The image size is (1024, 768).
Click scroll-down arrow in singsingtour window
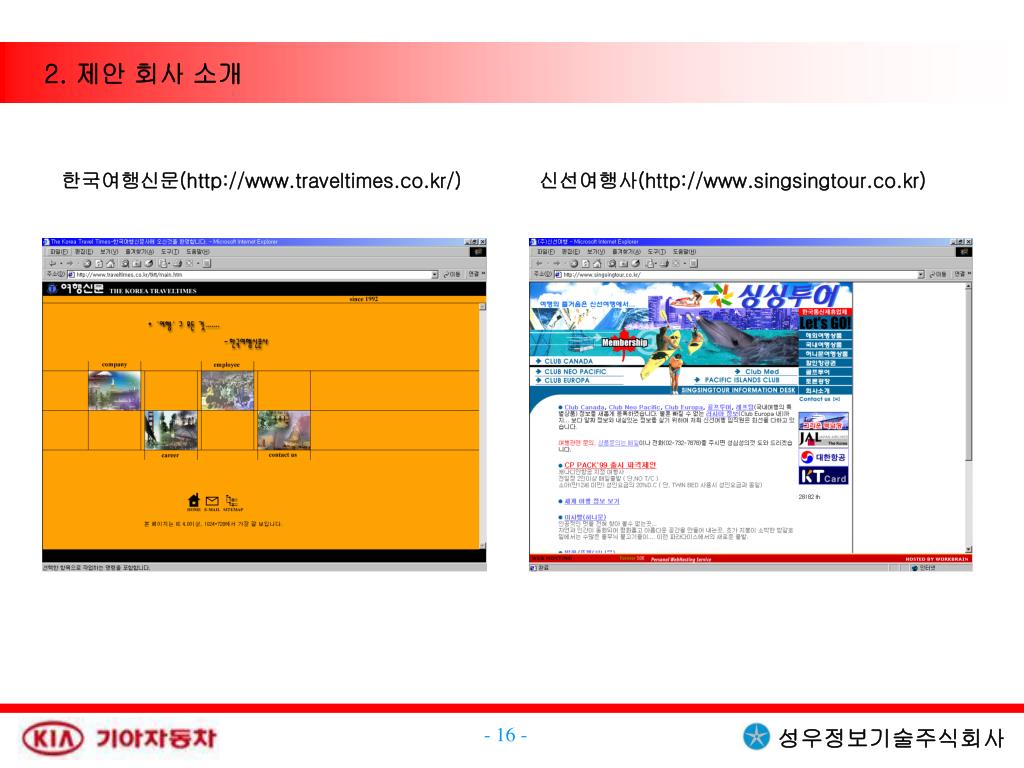pyautogui.click(x=968, y=549)
